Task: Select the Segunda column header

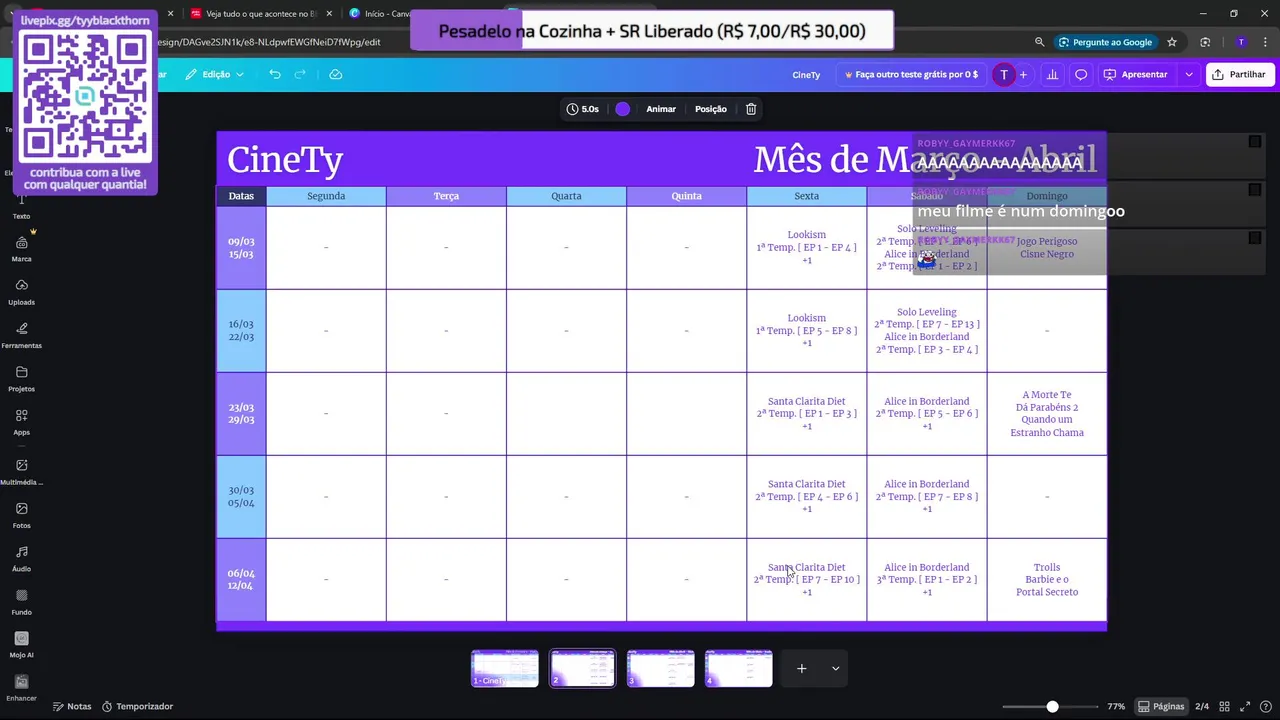Action: (326, 196)
